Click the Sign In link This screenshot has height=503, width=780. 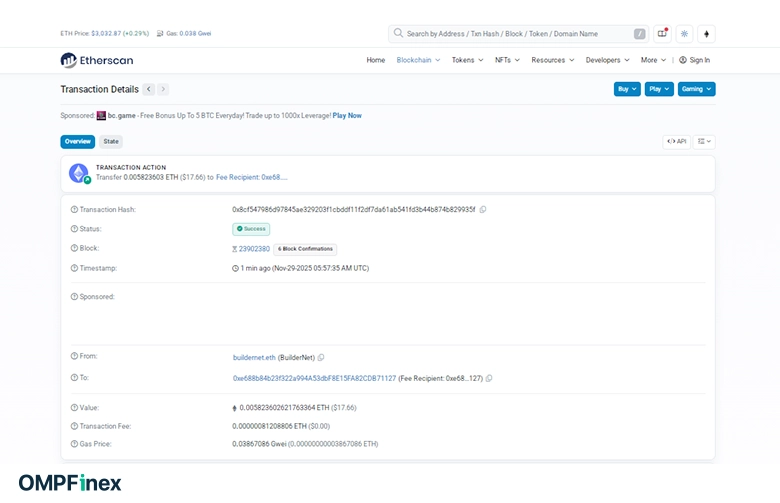click(695, 60)
